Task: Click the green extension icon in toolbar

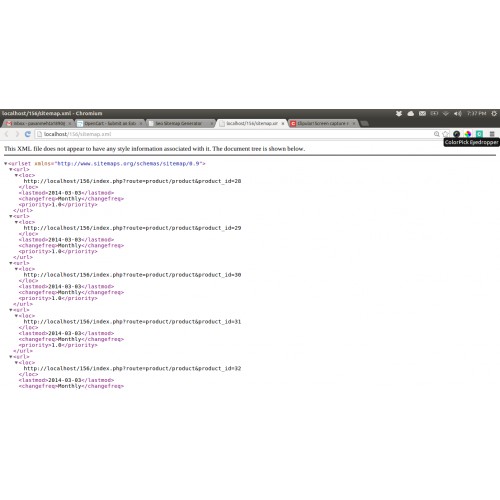Action: click(x=479, y=134)
